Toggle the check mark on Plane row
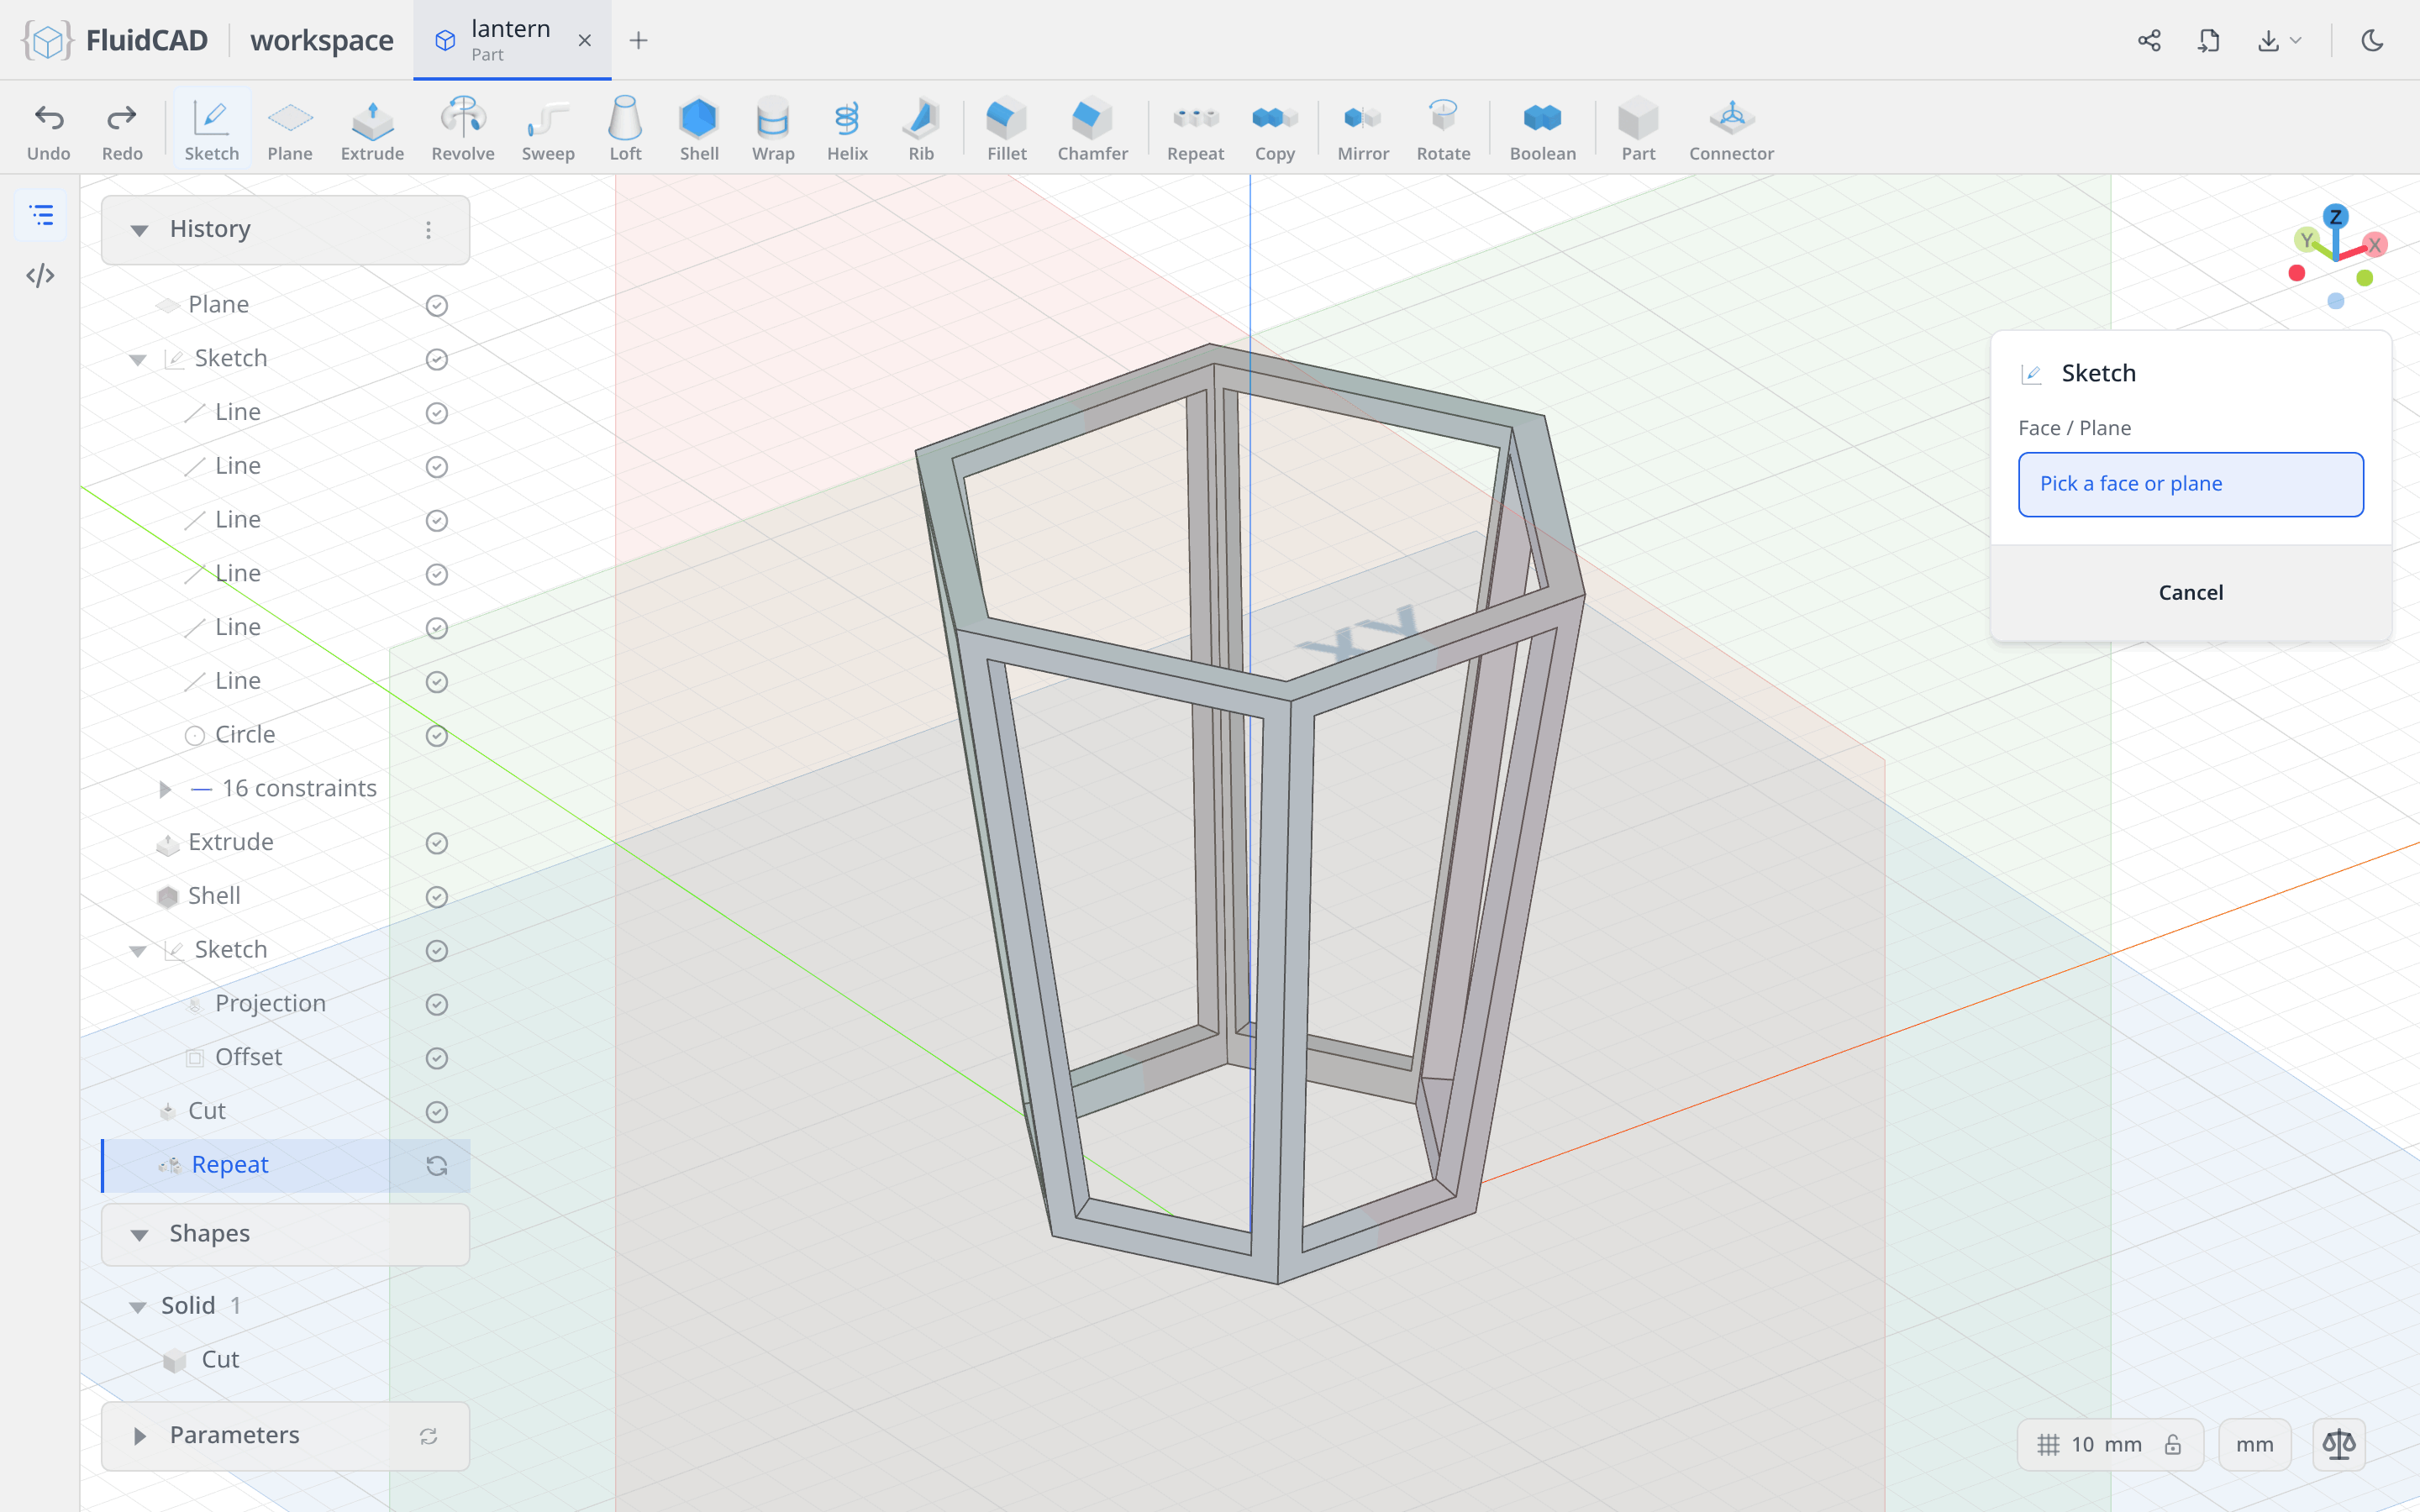The height and width of the screenshot is (1512, 2420). pos(437,305)
